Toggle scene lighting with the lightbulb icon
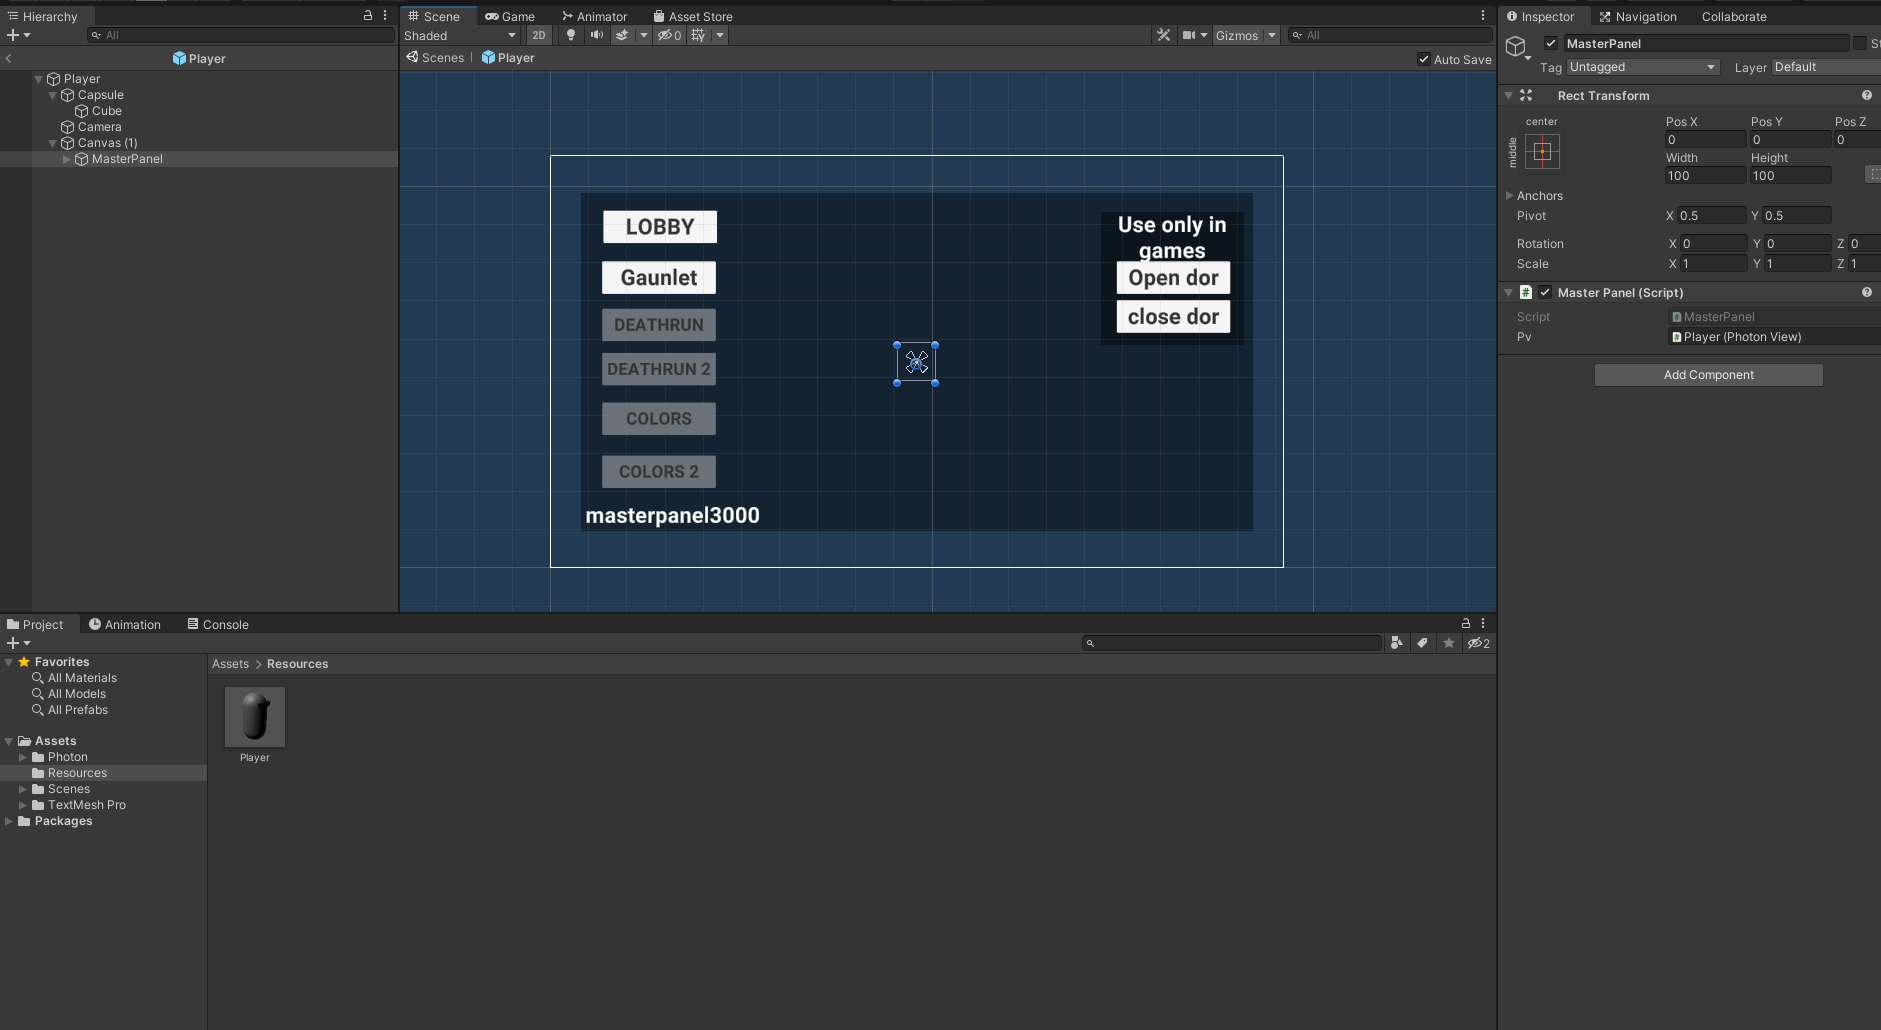The width and height of the screenshot is (1881, 1030). point(570,35)
